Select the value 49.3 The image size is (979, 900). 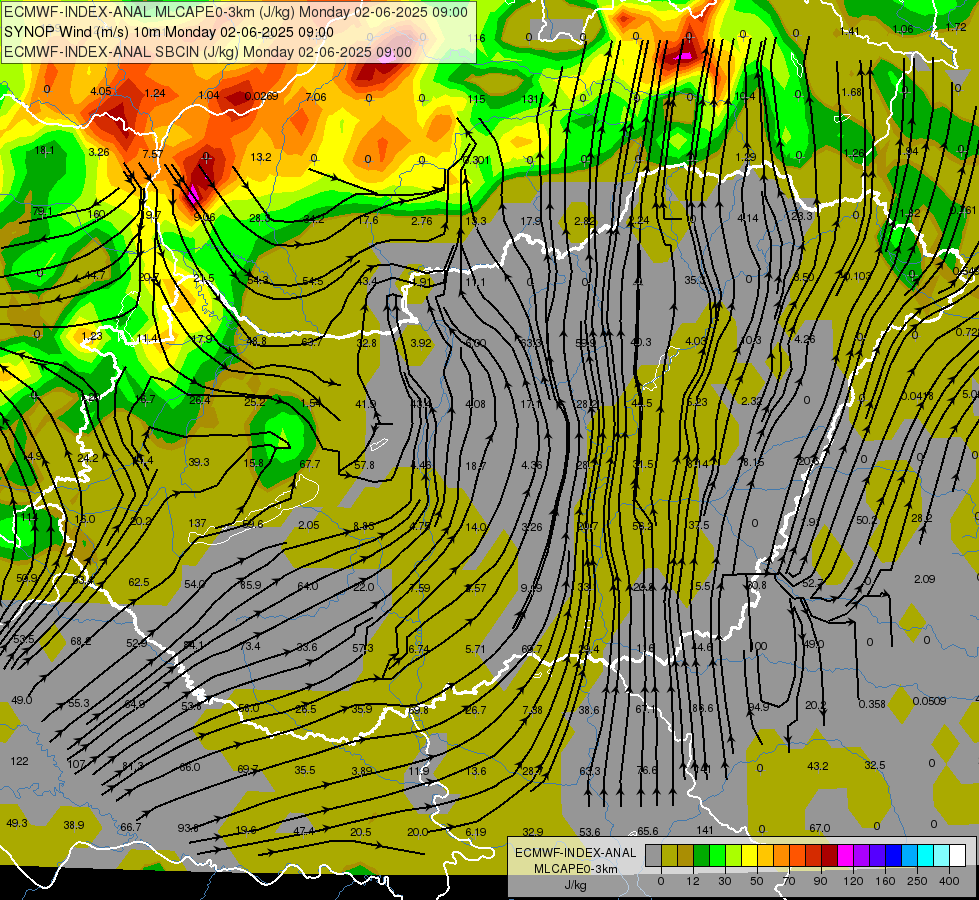click(17, 823)
